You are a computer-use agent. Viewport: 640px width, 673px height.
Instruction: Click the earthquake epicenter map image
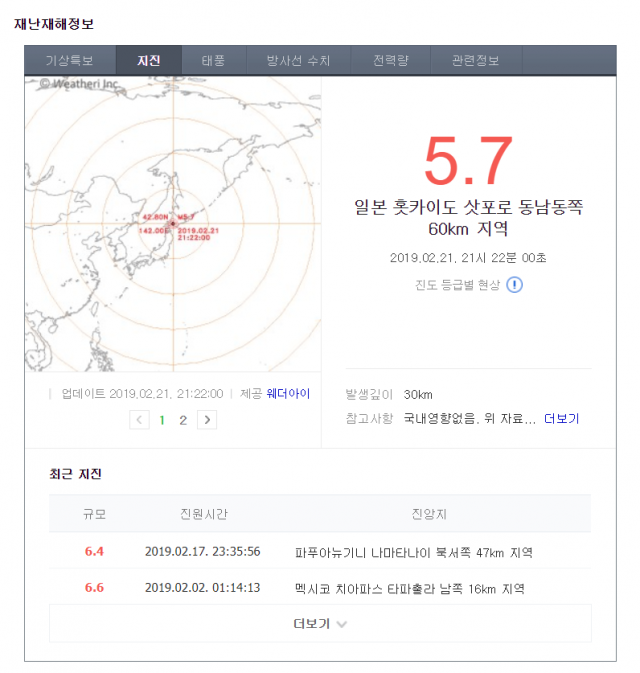point(172,225)
